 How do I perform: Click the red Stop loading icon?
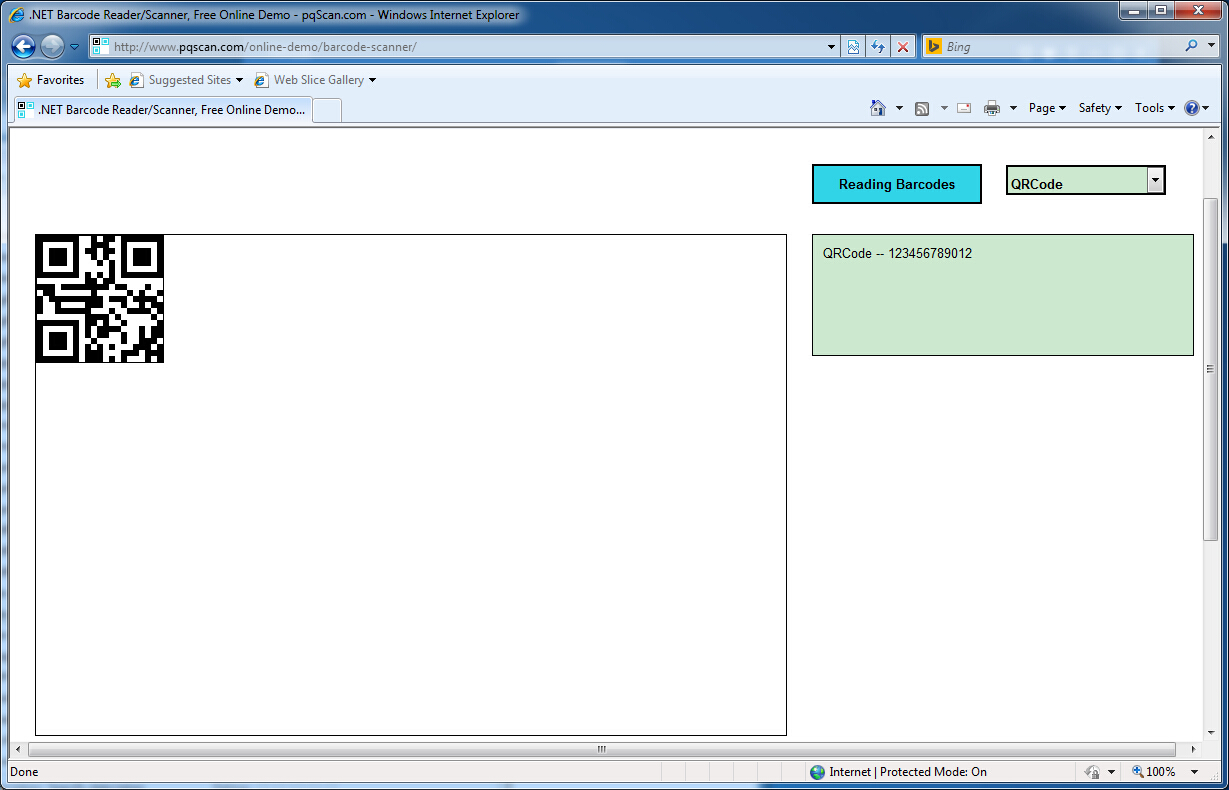pos(903,47)
